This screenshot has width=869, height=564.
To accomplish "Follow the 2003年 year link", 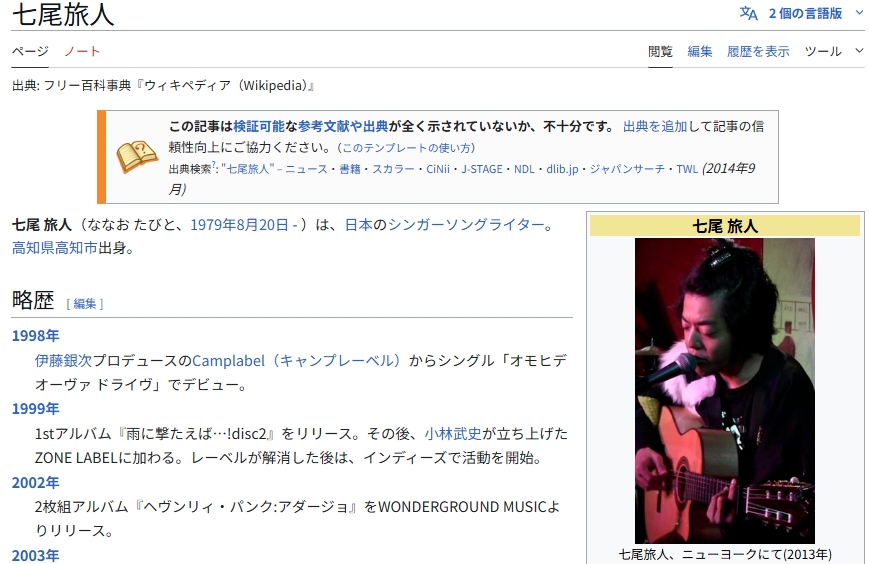I will point(35,556).
